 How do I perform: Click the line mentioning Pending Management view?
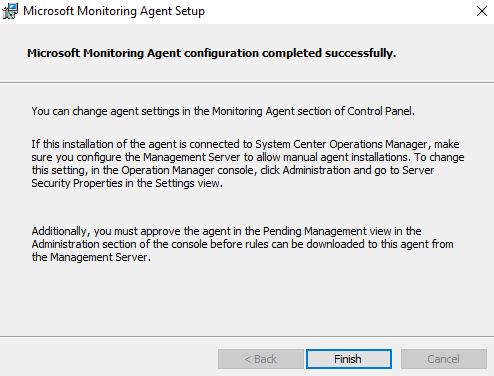[x=226, y=231]
